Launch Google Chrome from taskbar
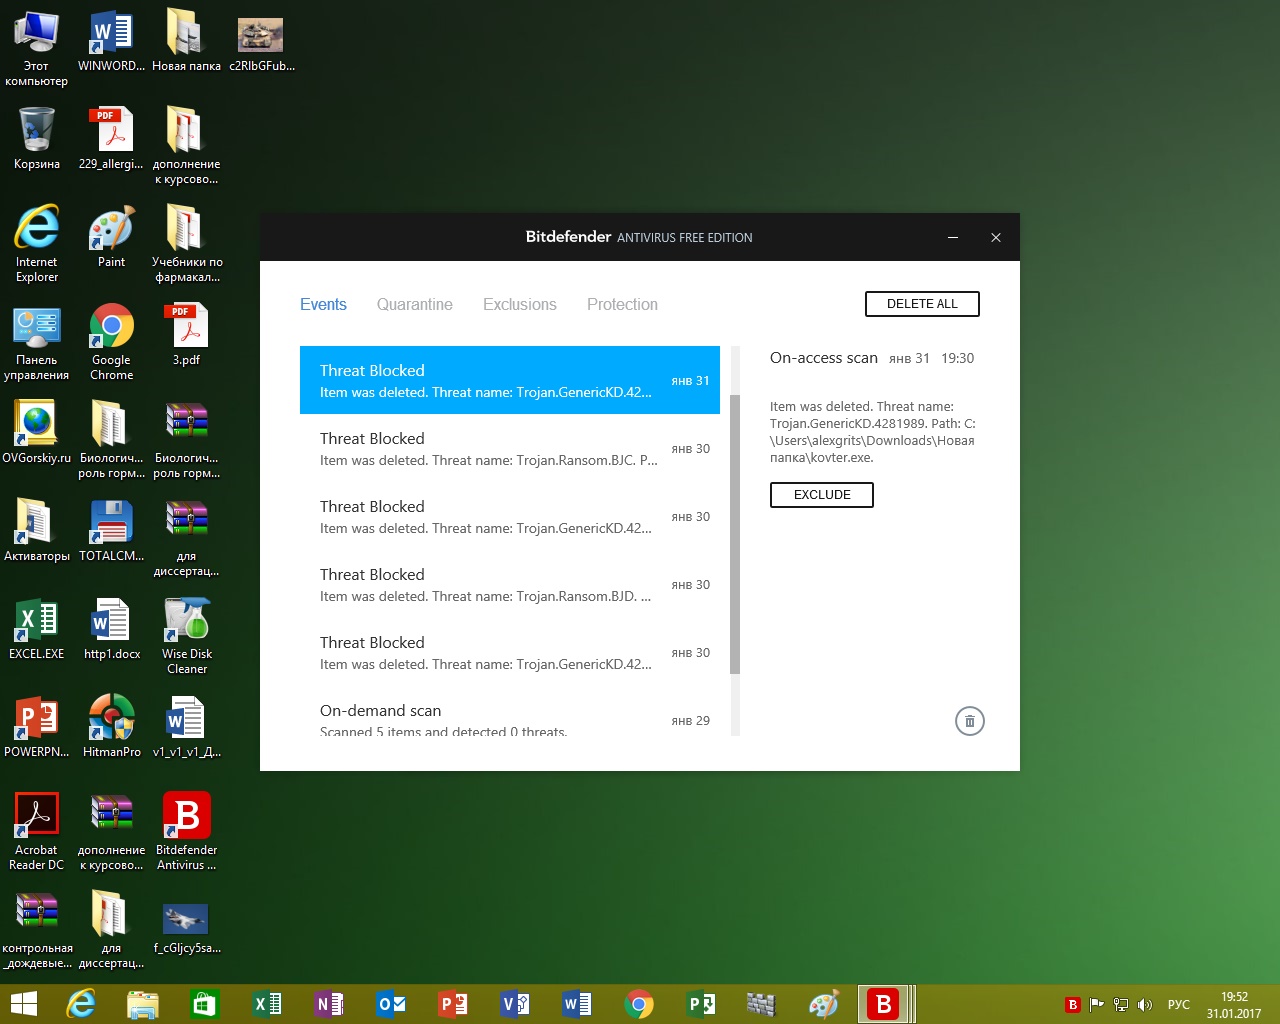 pyautogui.click(x=639, y=1004)
